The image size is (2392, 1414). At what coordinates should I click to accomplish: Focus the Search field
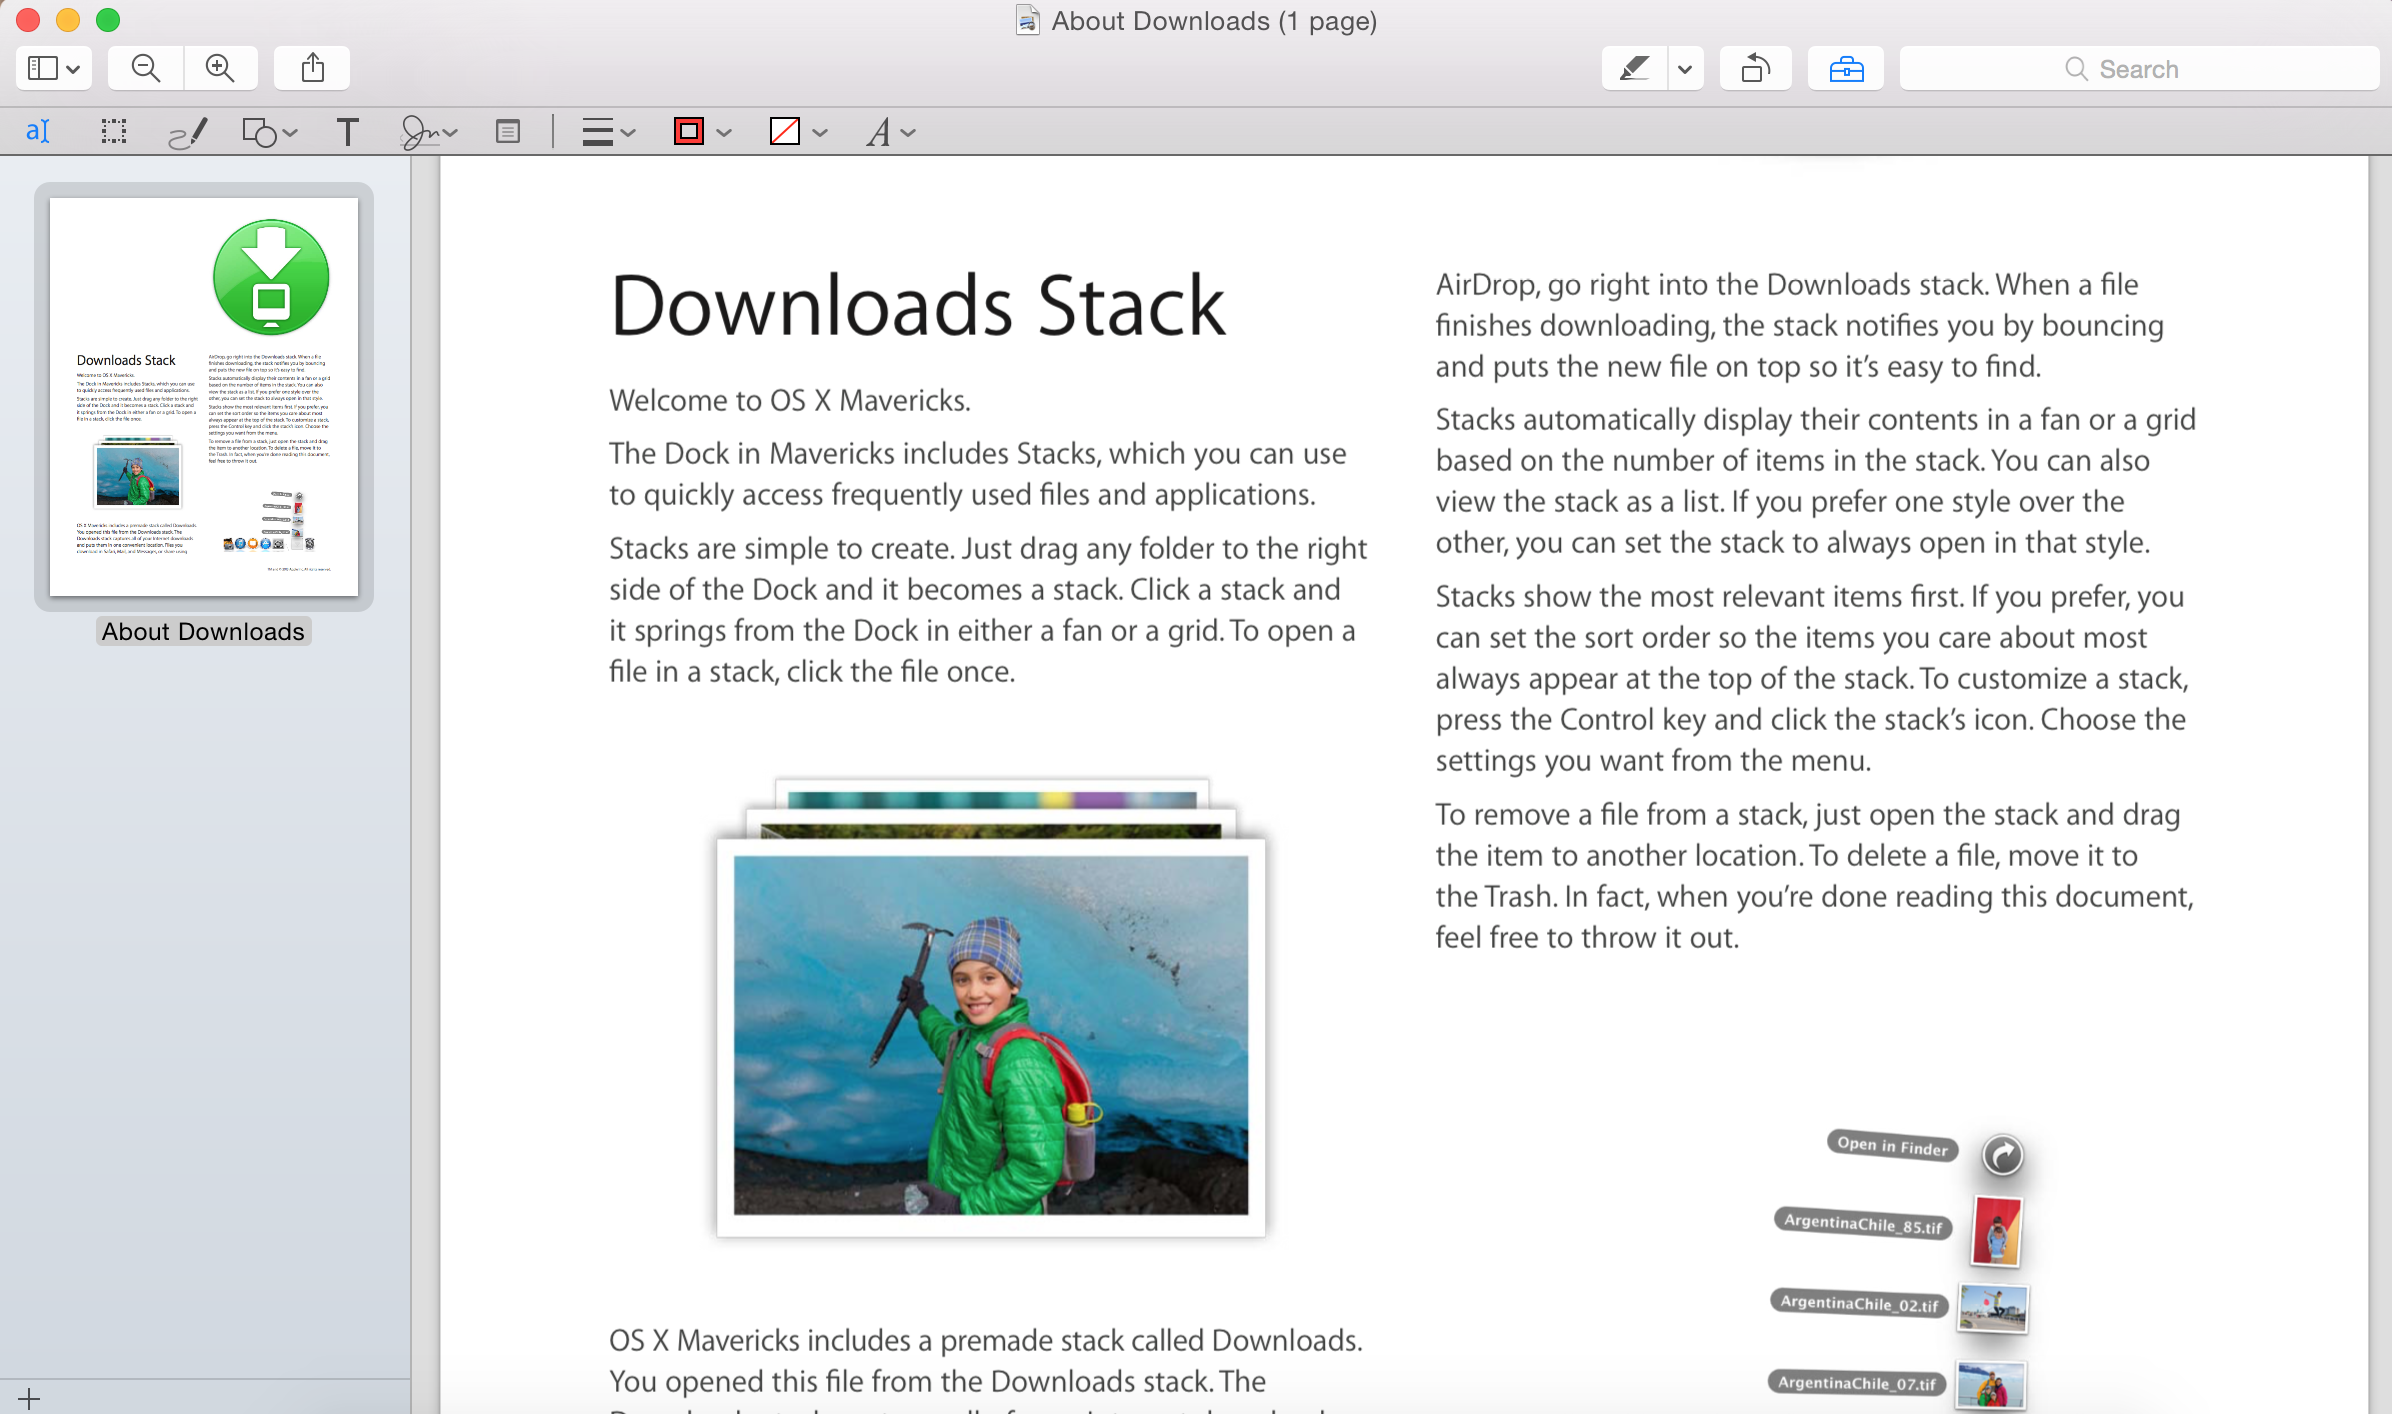(x=2139, y=68)
